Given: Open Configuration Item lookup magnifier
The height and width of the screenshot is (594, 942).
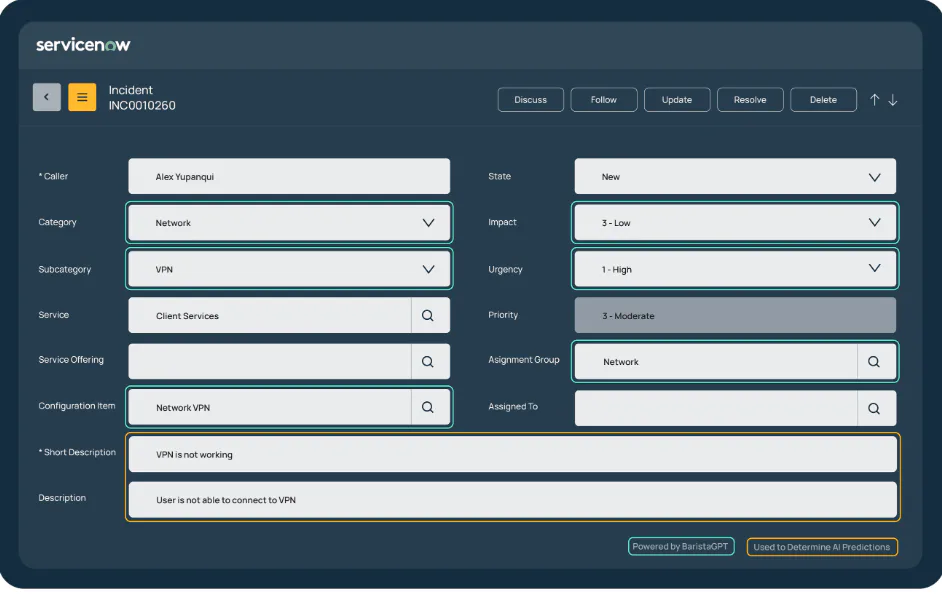Looking at the screenshot, I should point(428,407).
